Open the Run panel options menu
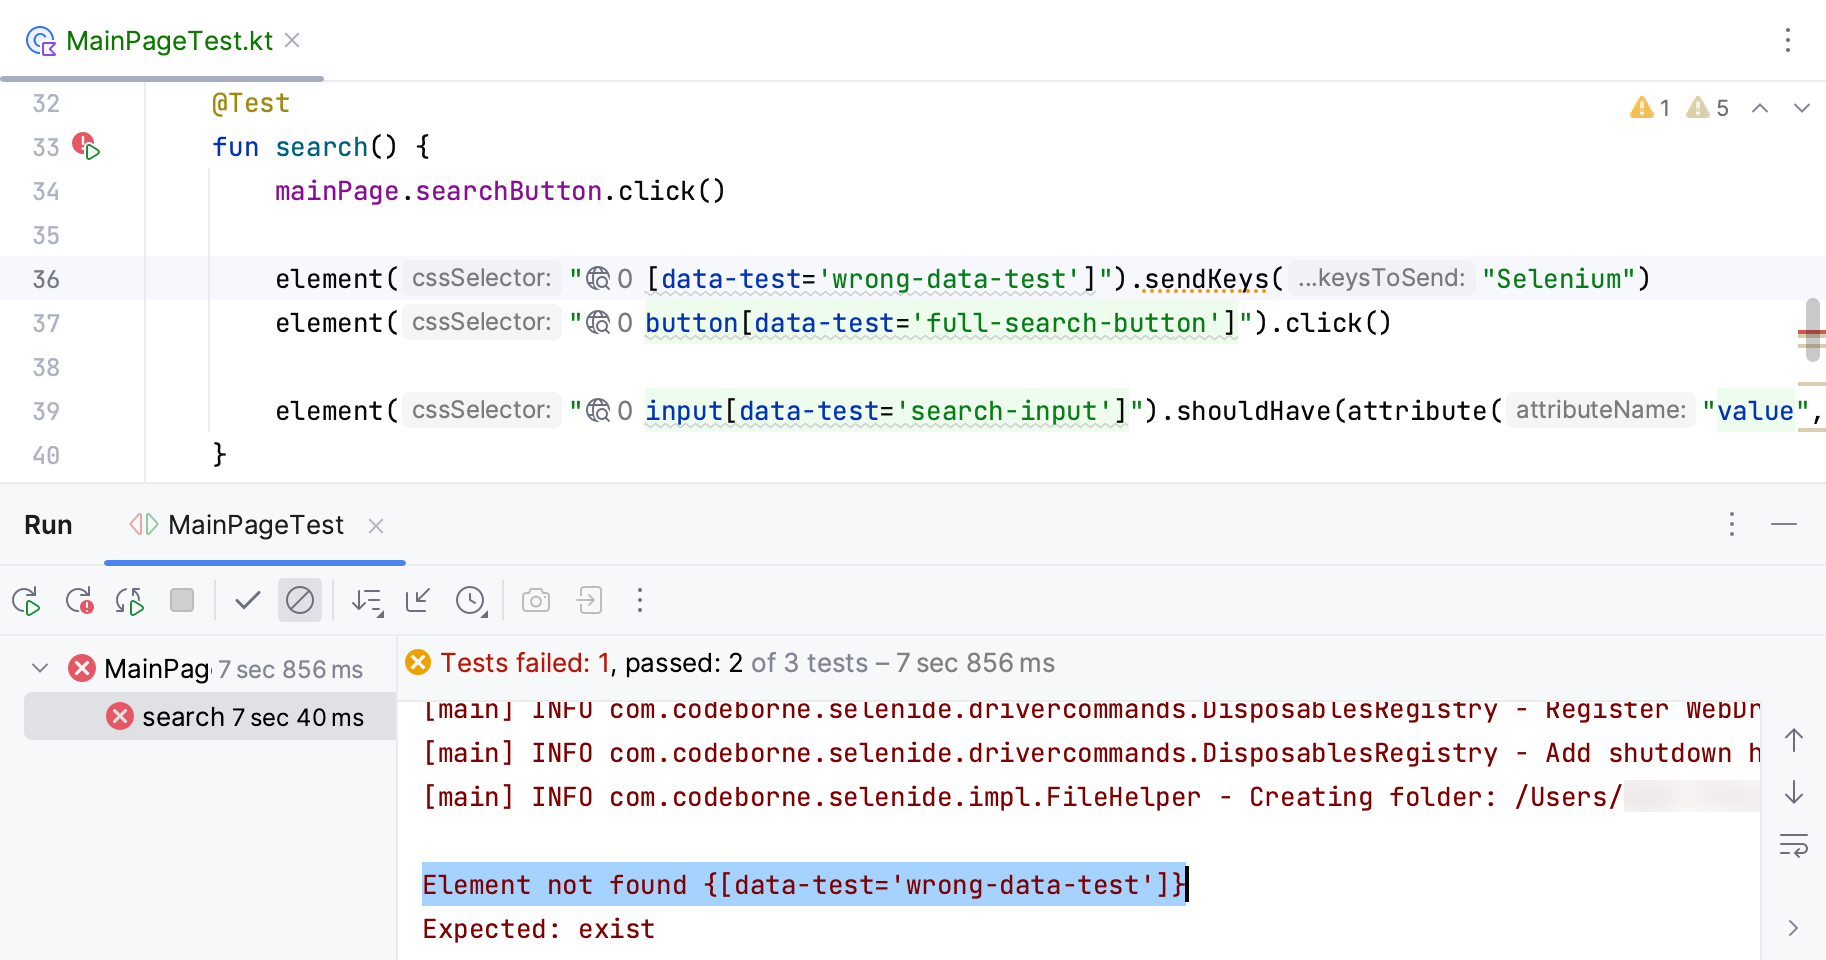Viewport: 1826px width, 960px height. [1731, 525]
